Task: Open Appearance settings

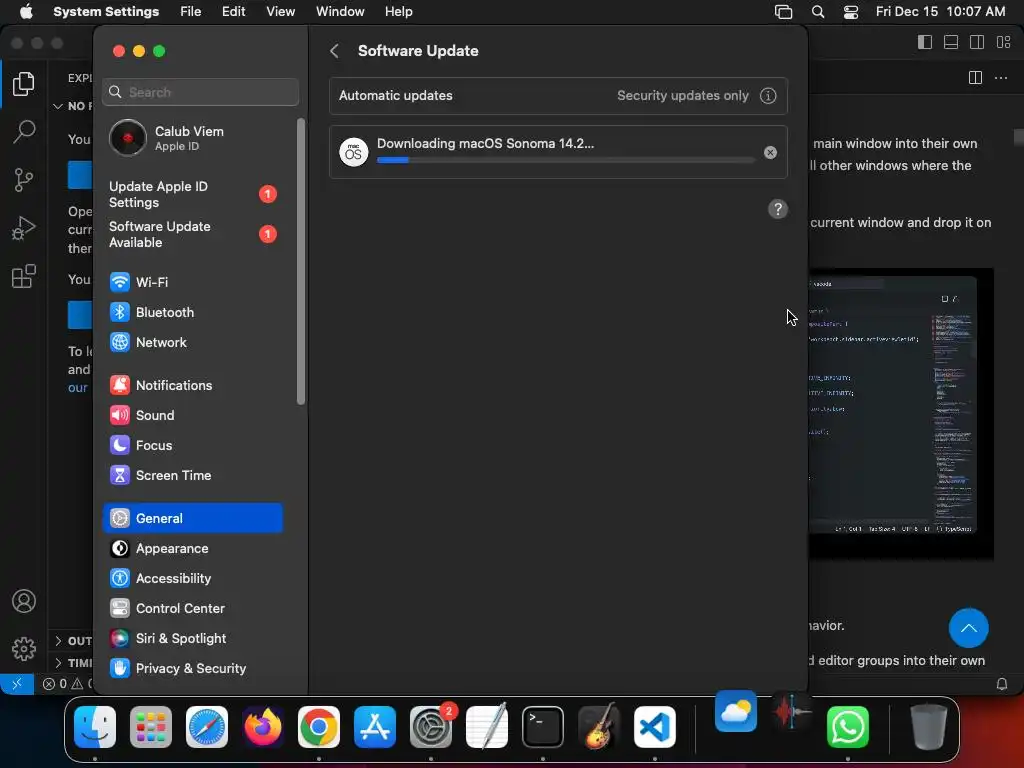Action: pyautogui.click(x=193, y=549)
